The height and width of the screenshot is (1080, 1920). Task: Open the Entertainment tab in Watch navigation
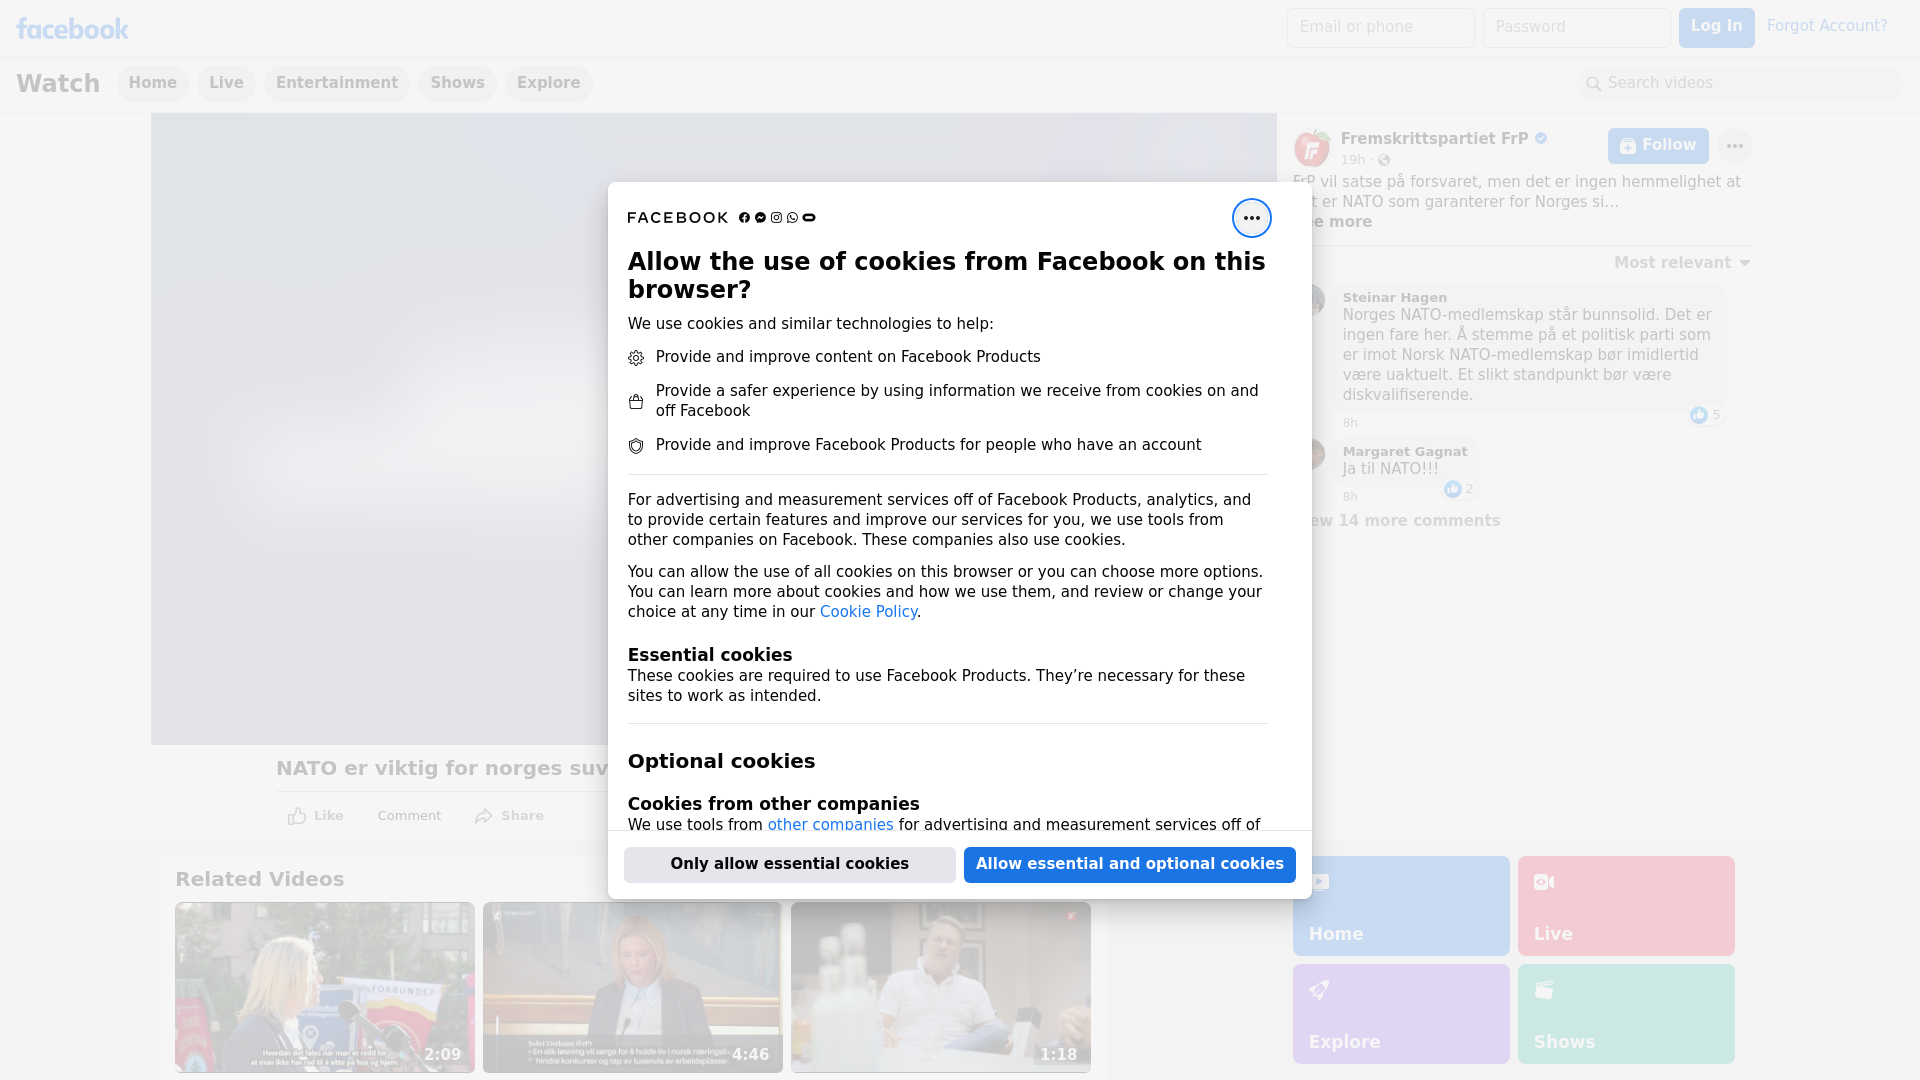click(x=337, y=84)
